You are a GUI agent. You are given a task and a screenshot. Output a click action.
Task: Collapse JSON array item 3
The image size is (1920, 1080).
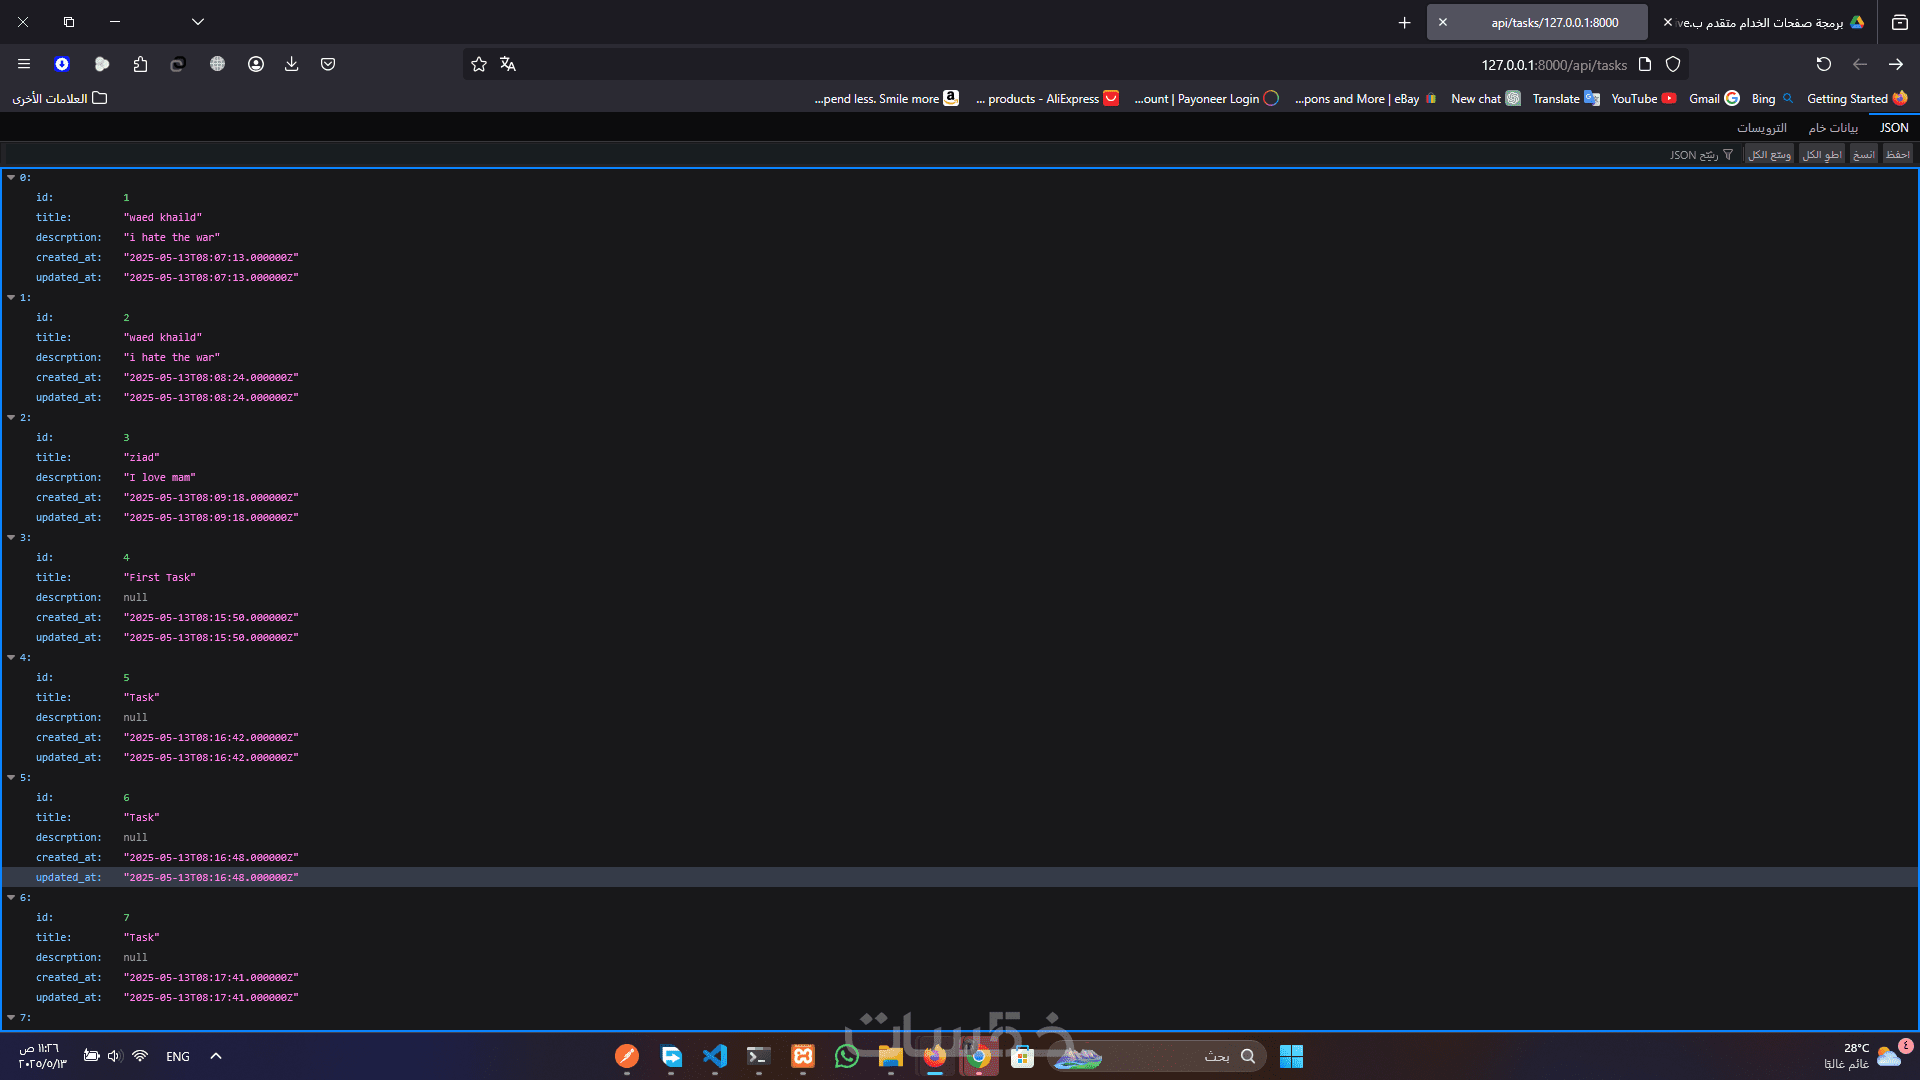pyautogui.click(x=11, y=538)
